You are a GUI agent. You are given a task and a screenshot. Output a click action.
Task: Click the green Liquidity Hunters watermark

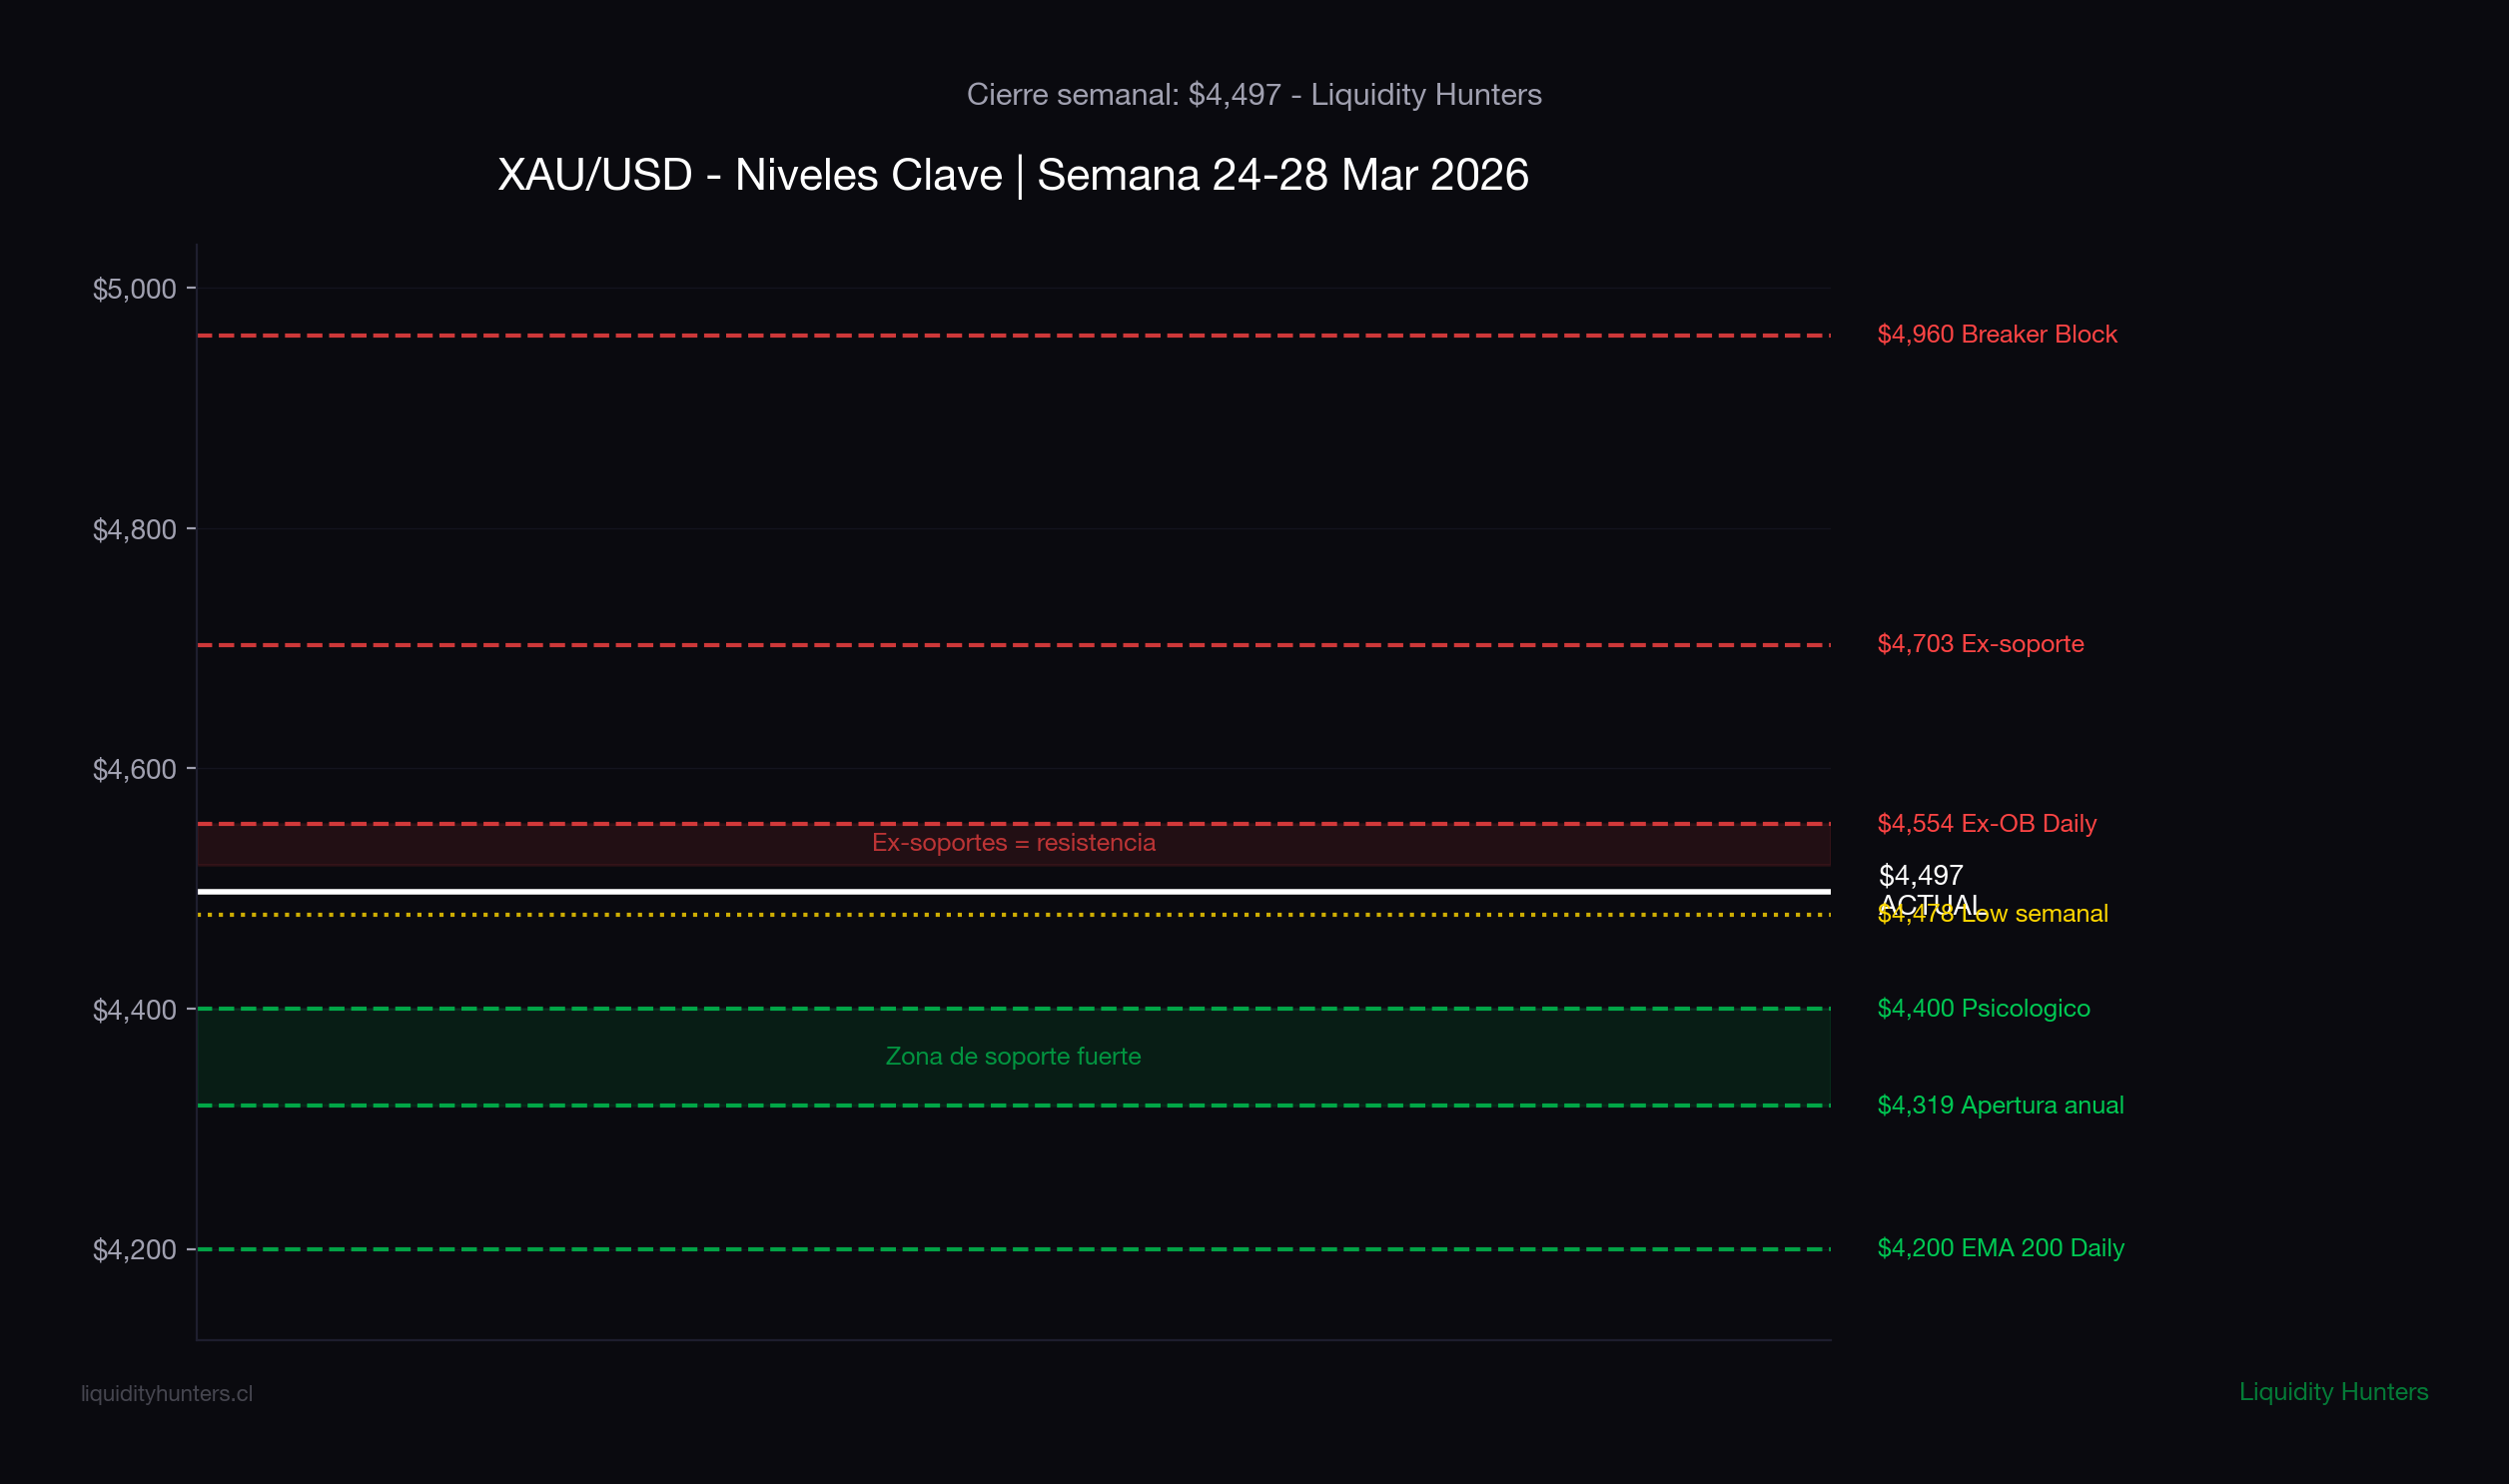(x=2335, y=1391)
